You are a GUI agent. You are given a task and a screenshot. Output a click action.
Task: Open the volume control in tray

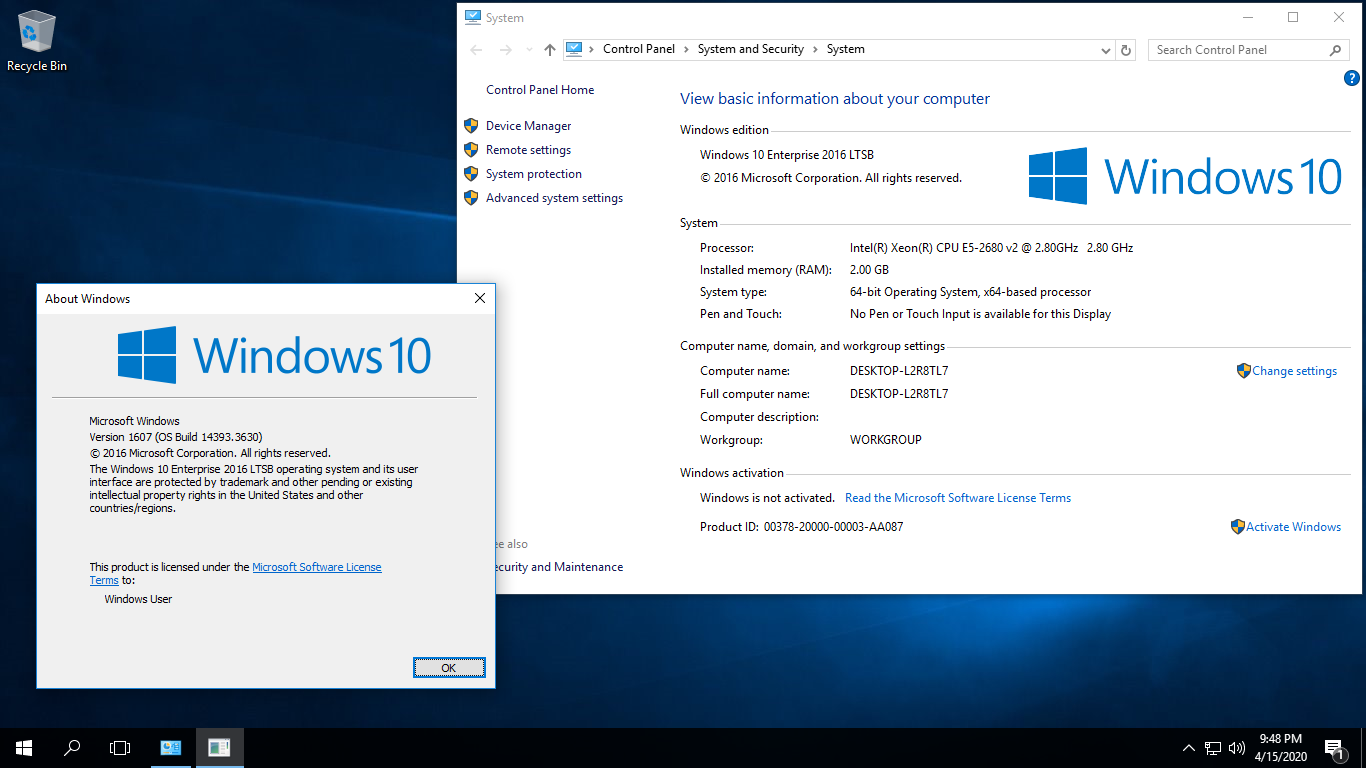[x=1237, y=748]
